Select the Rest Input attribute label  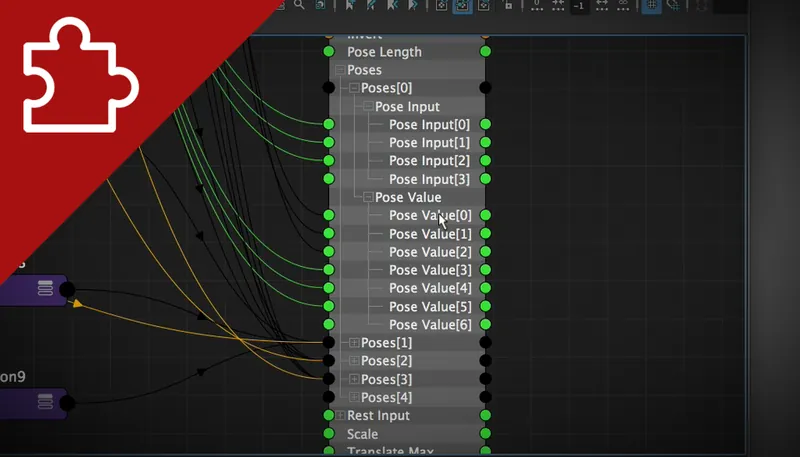click(x=379, y=416)
